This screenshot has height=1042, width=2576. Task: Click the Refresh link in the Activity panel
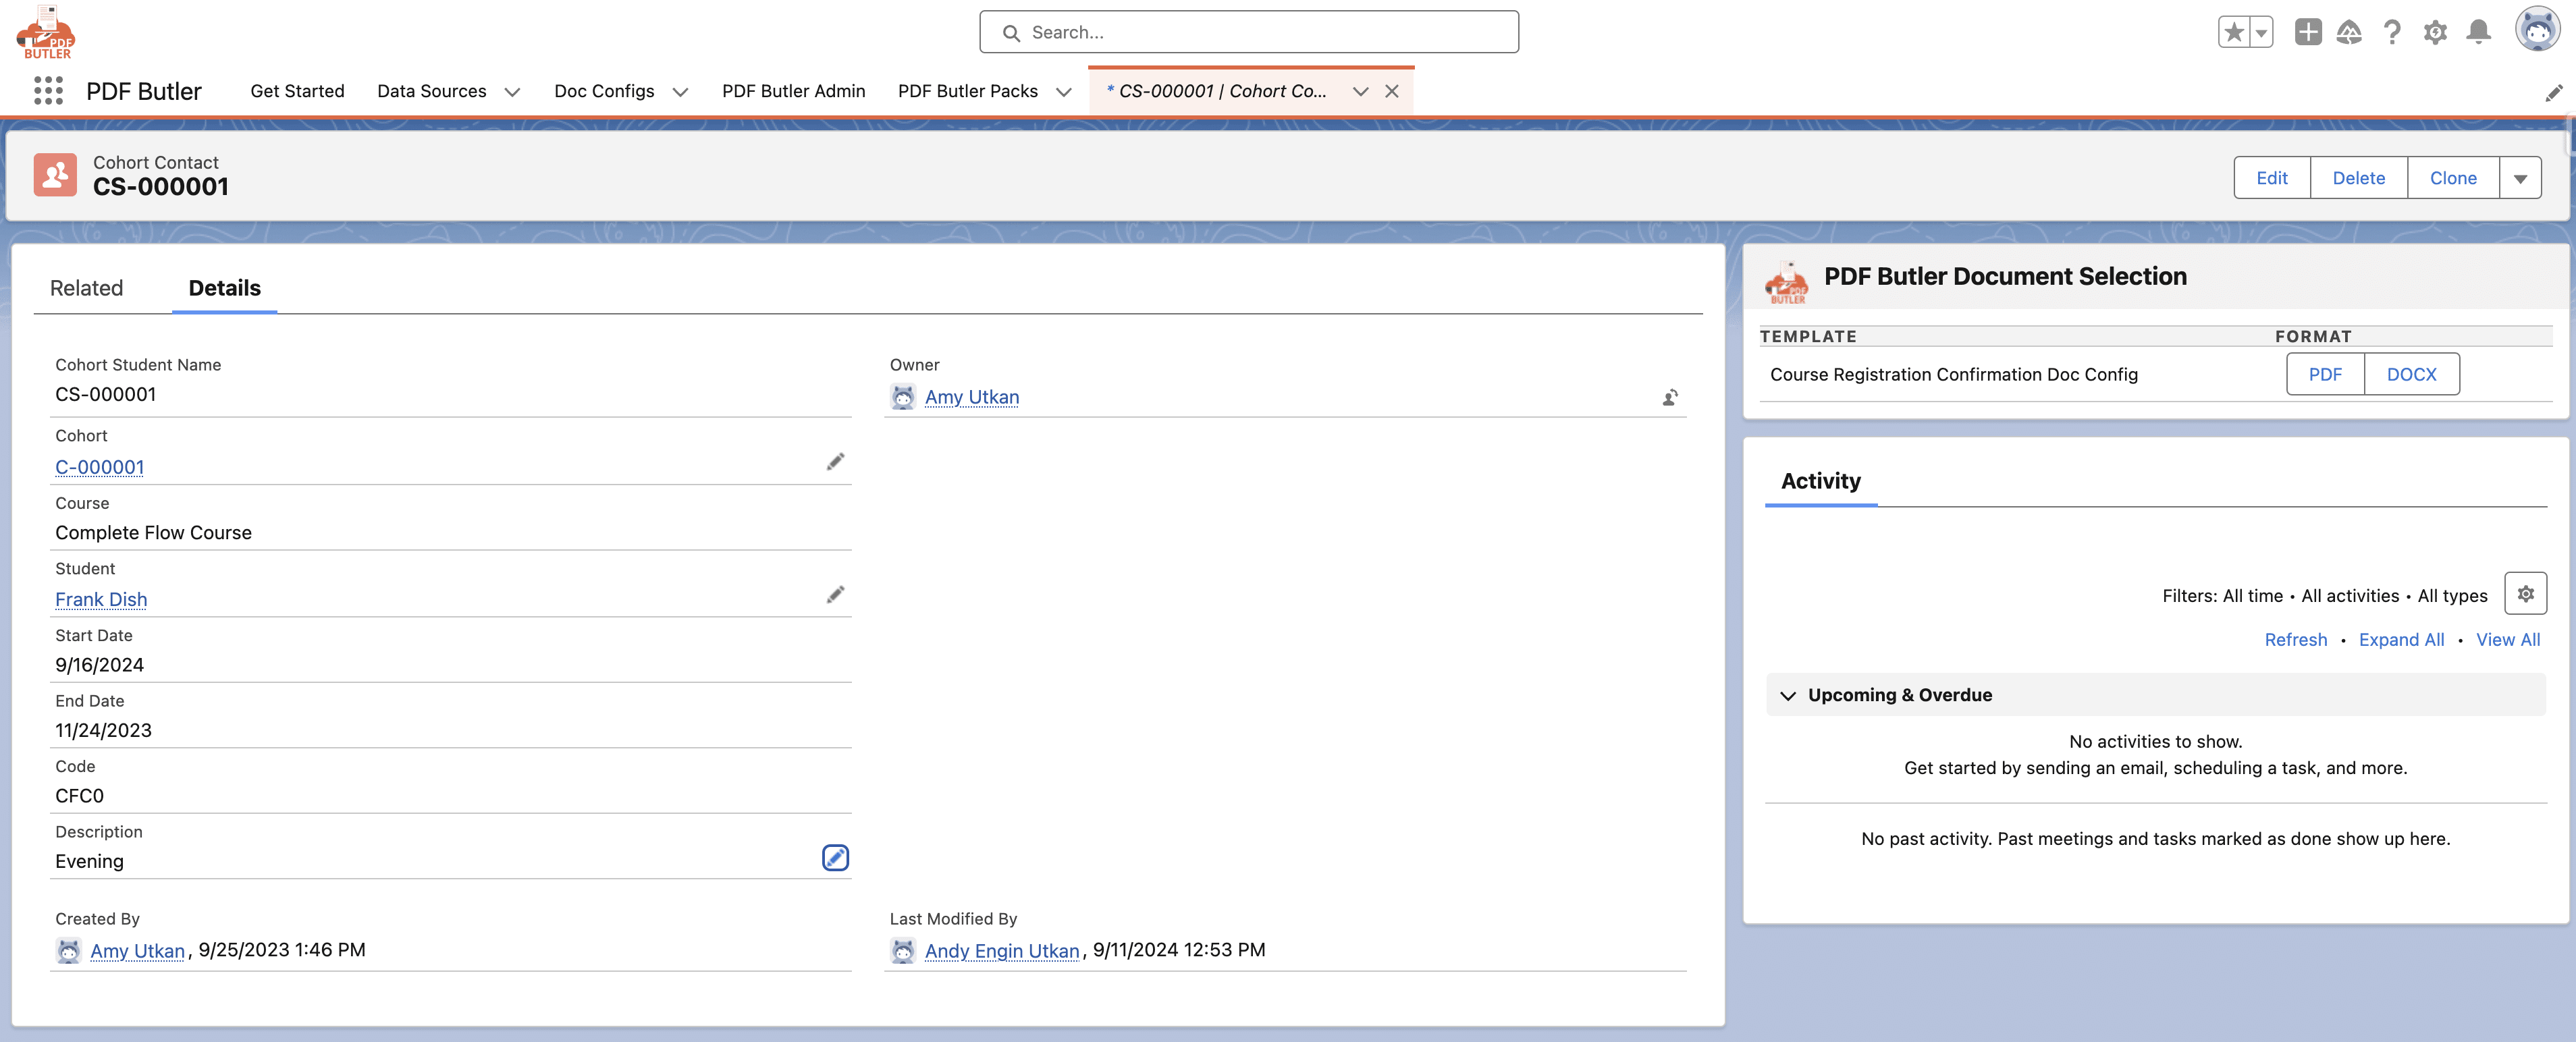coord(2295,640)
